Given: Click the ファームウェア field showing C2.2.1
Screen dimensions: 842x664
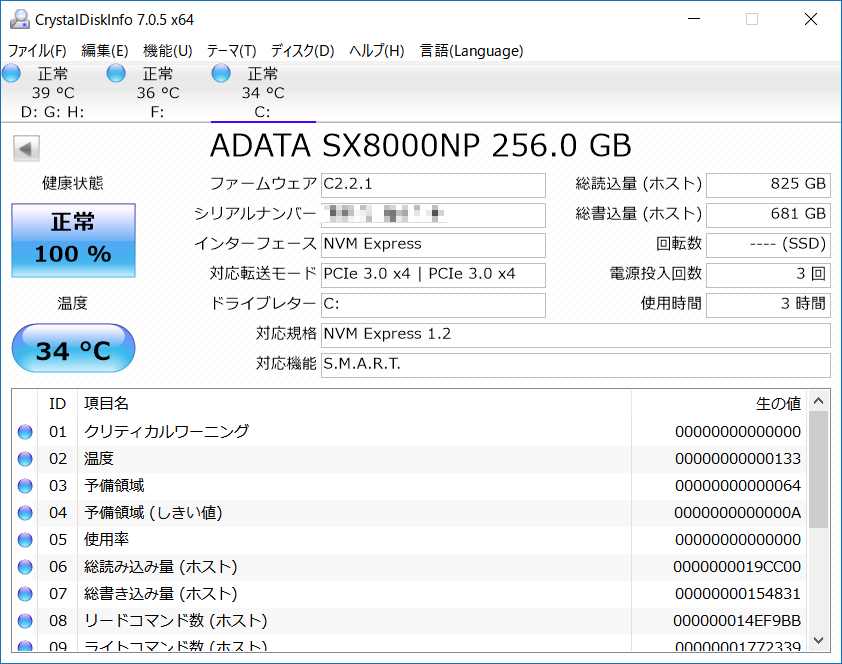Looking at the screenshot, I should (x=433, y=185).
